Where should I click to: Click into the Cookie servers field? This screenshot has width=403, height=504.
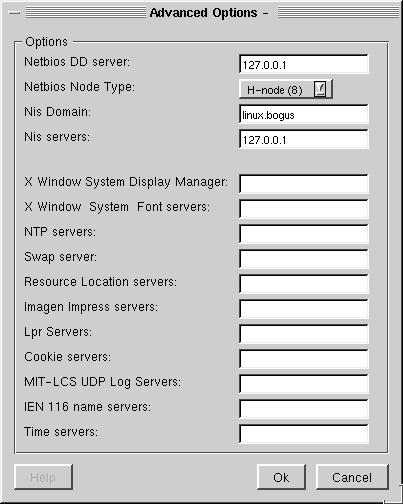click(x=304, y=359)
